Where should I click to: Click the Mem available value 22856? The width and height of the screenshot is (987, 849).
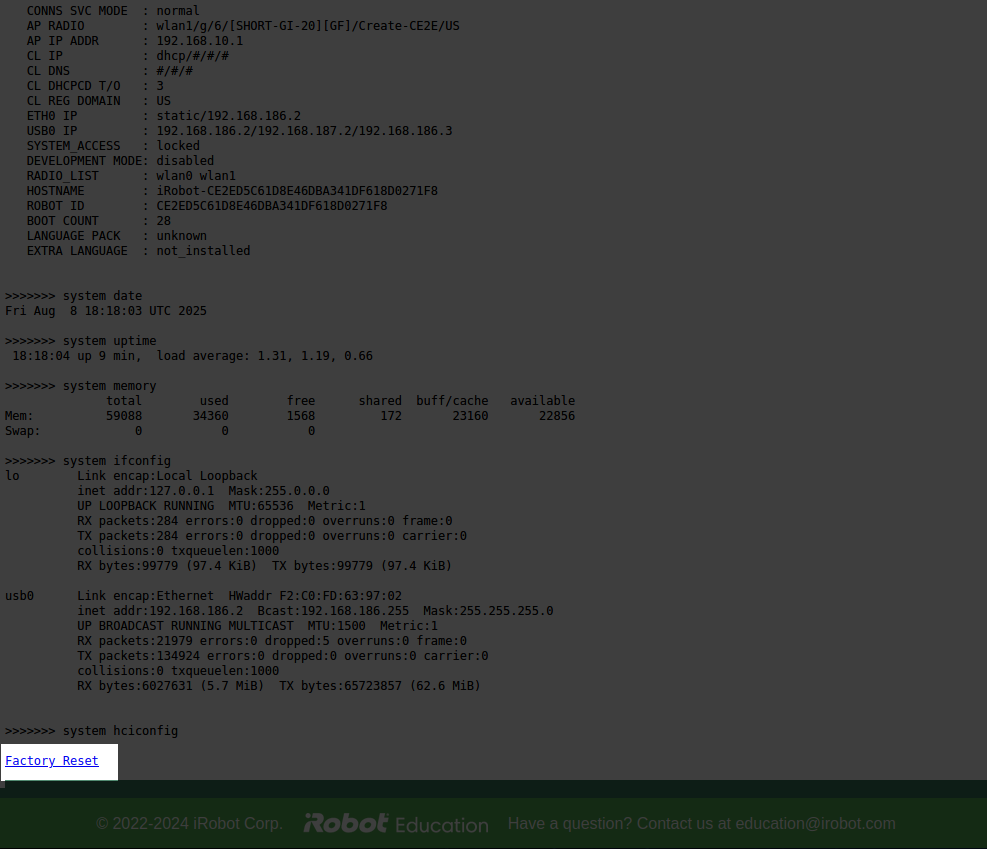557,416
